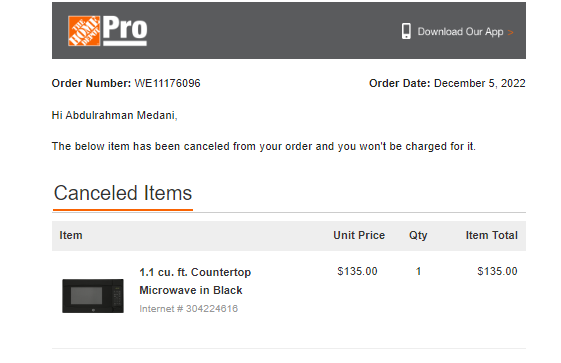Click the Microwave in Black title line
The image size is (561, 363).
pos(191,290)
